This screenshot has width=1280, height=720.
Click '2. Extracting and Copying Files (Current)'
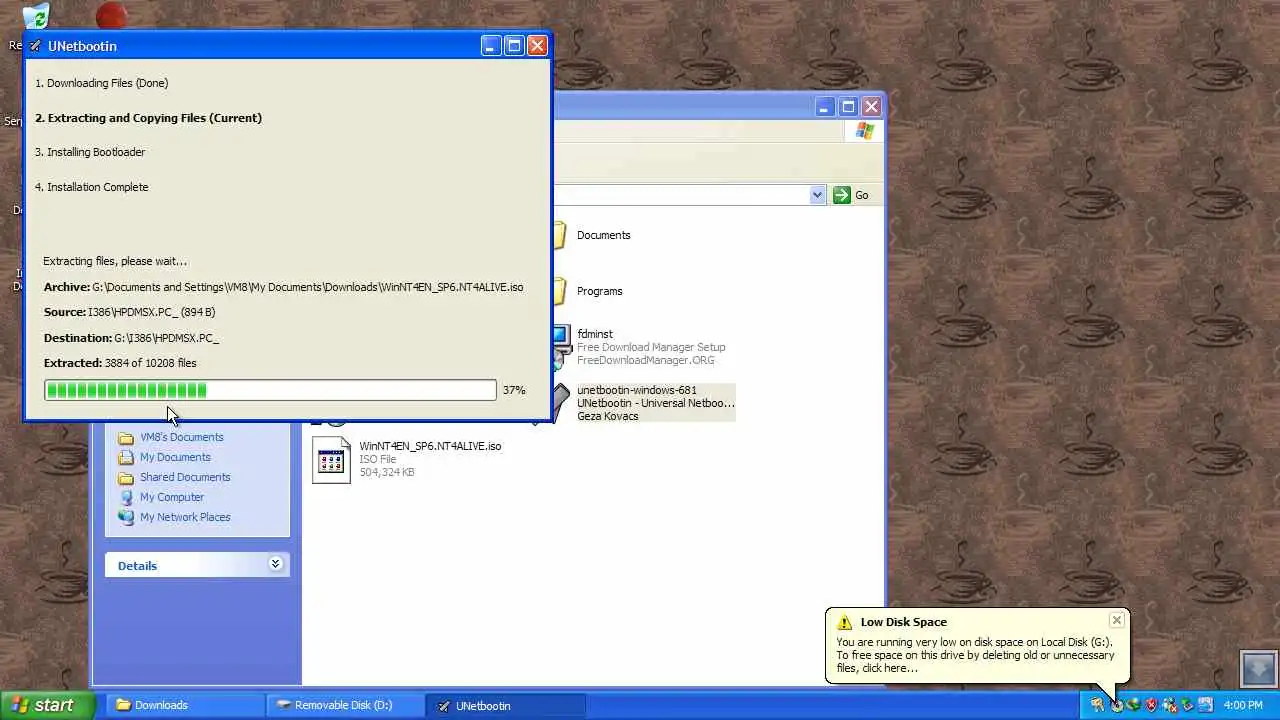tap(148, 118)
